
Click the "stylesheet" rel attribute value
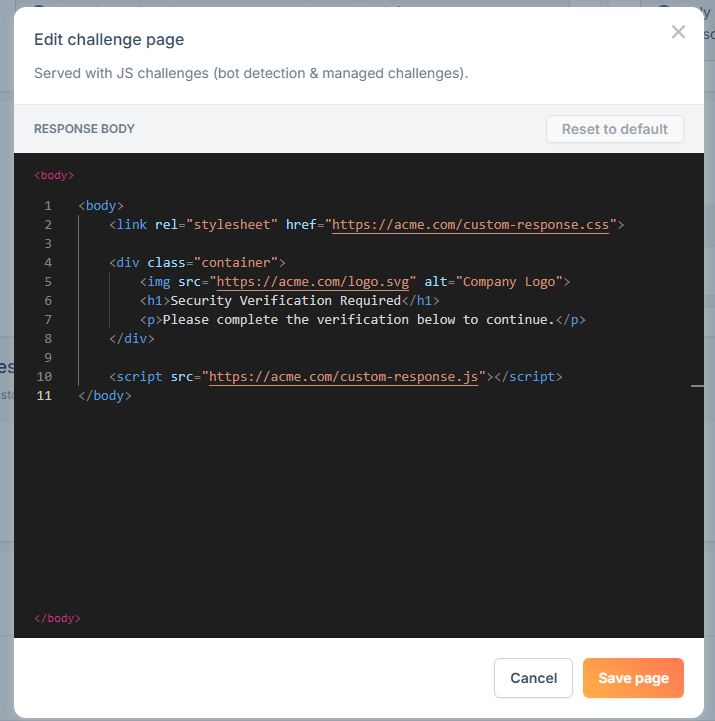pos(232,225)
